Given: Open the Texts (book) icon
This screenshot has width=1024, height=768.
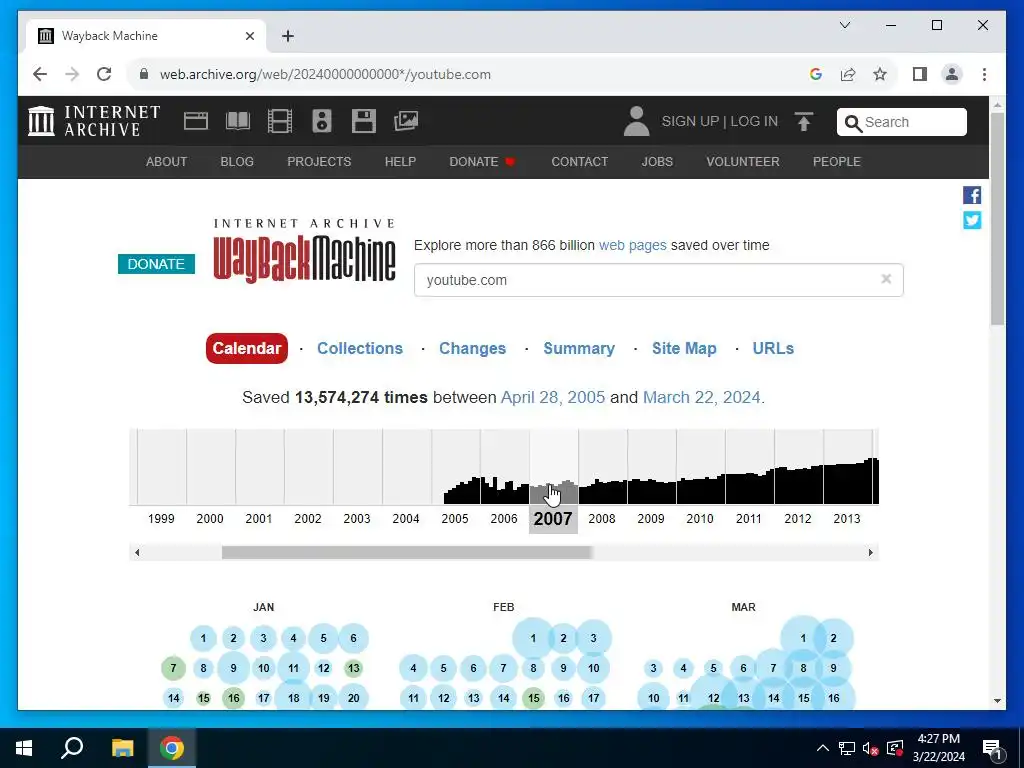Looking at the screenshot, I should [238, 121].
